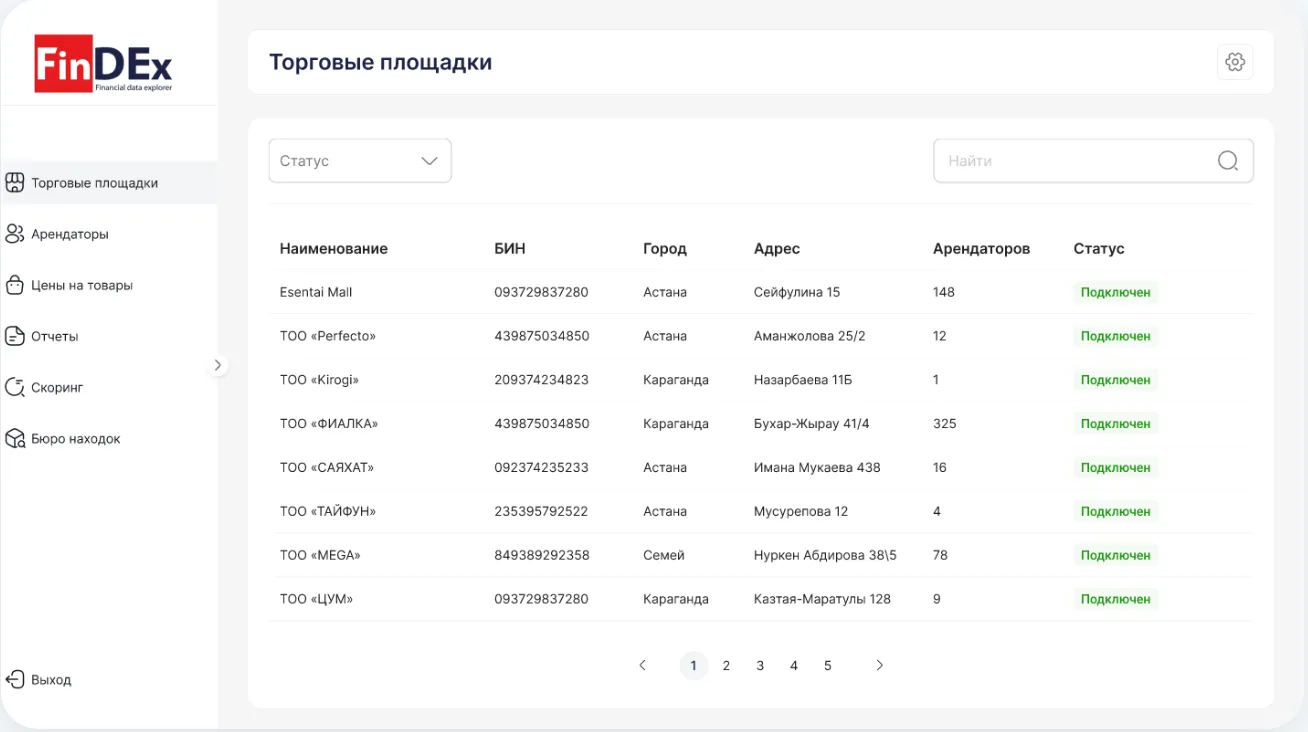Open the Арендаторы menu item
Screen dimensions: 1308x732
coord(70,234)
